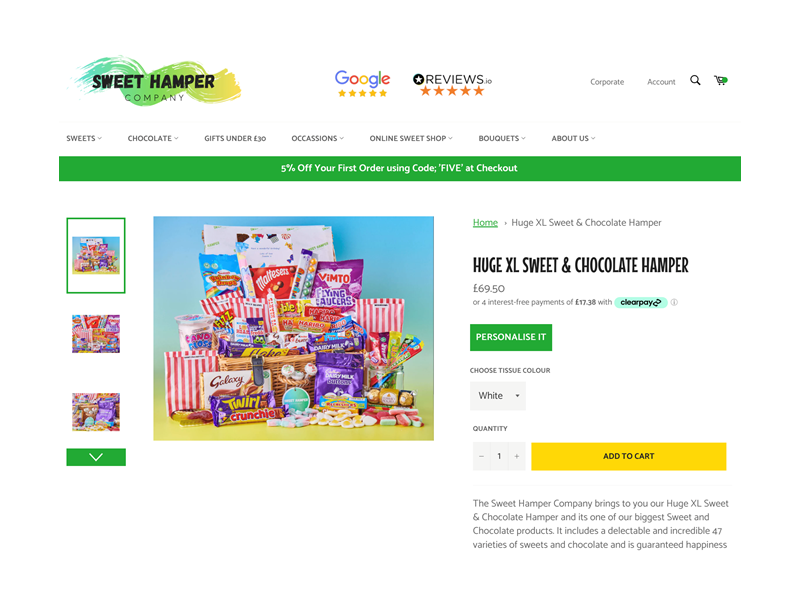Click the Add to Cart button
Viewport: 800px width, 600px height.
pos(629,456)
